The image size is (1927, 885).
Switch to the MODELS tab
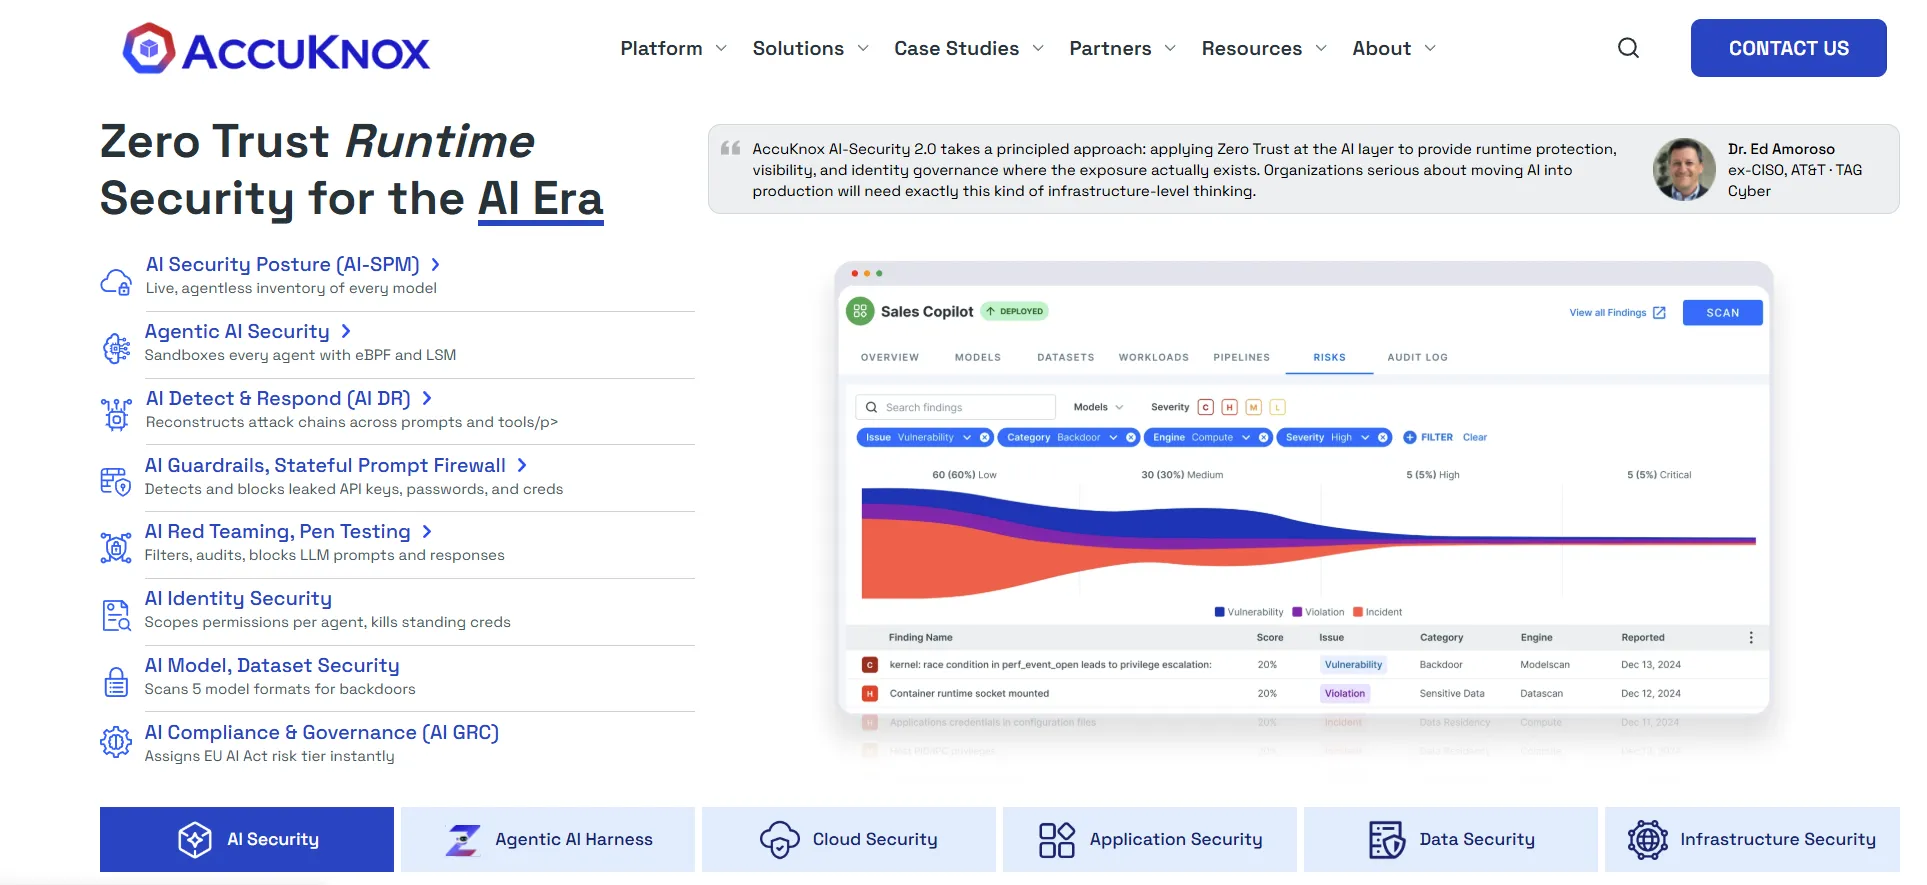point(978,357)
